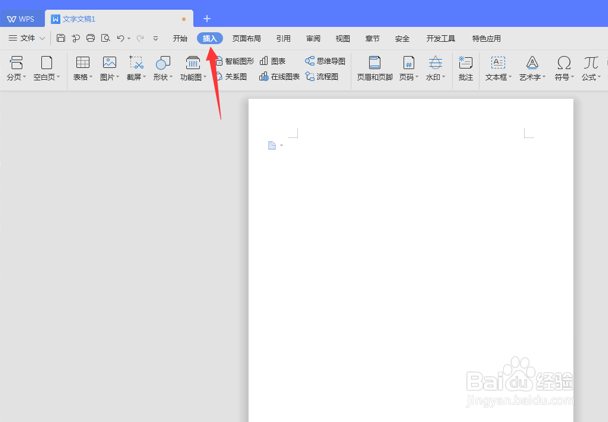Expand the Page Break (分页) dropdown arrow
Image resolution: width=608 pixels, height=422 pixels.
(24, 77)
